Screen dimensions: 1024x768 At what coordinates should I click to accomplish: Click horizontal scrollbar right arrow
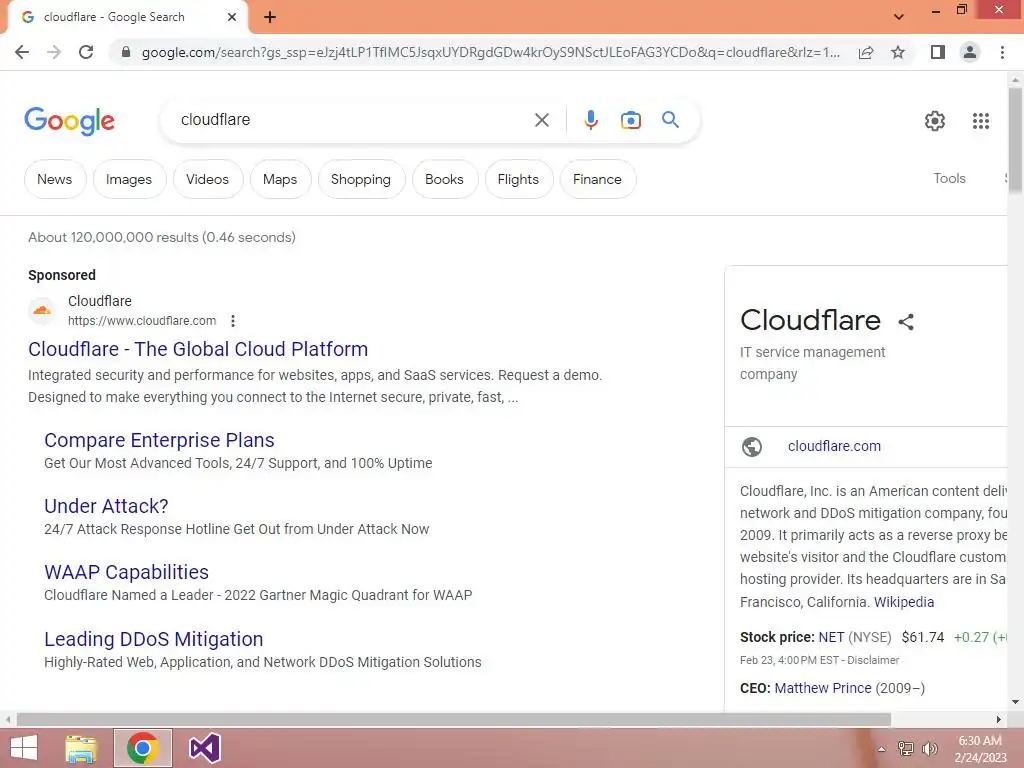999,719
